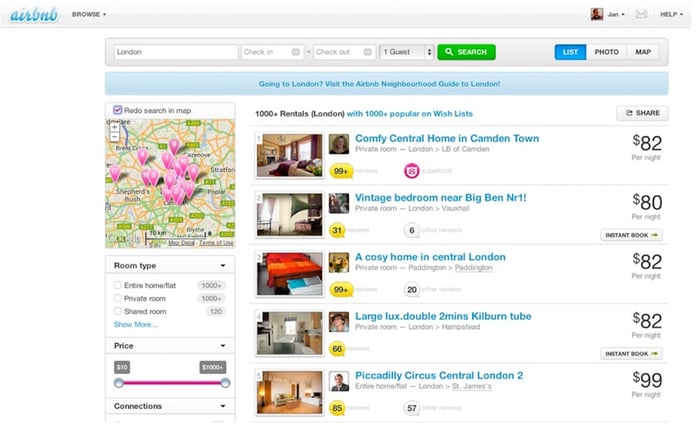Open A cosy home in central London

(430, 257)
